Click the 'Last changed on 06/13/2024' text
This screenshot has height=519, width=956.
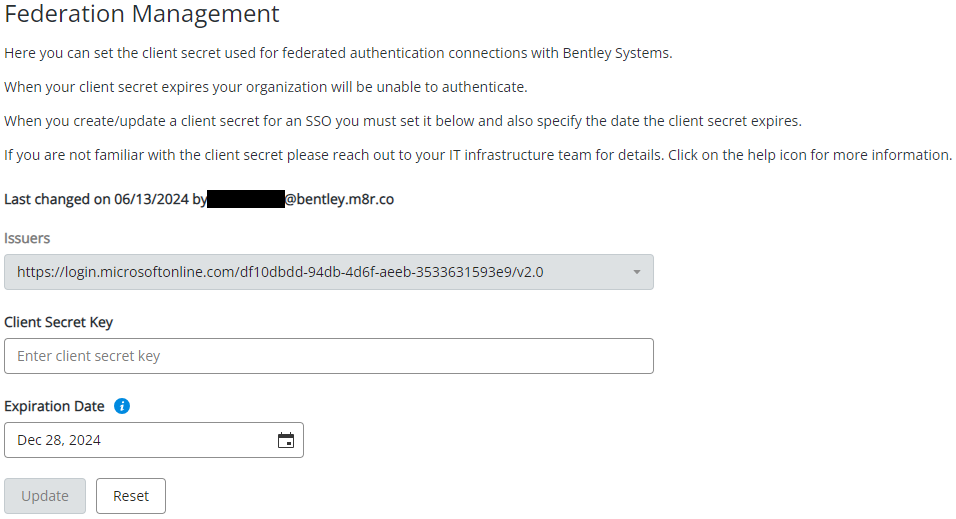tap(96, 199)
